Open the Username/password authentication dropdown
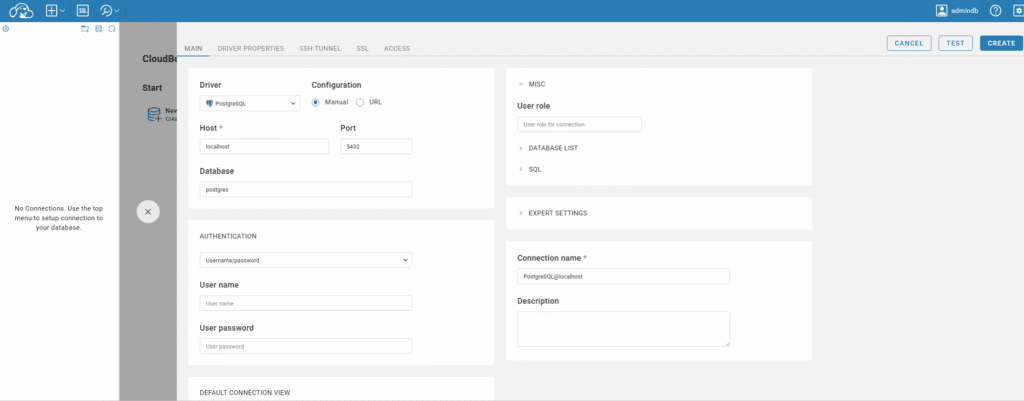 [x=306, y=260]
